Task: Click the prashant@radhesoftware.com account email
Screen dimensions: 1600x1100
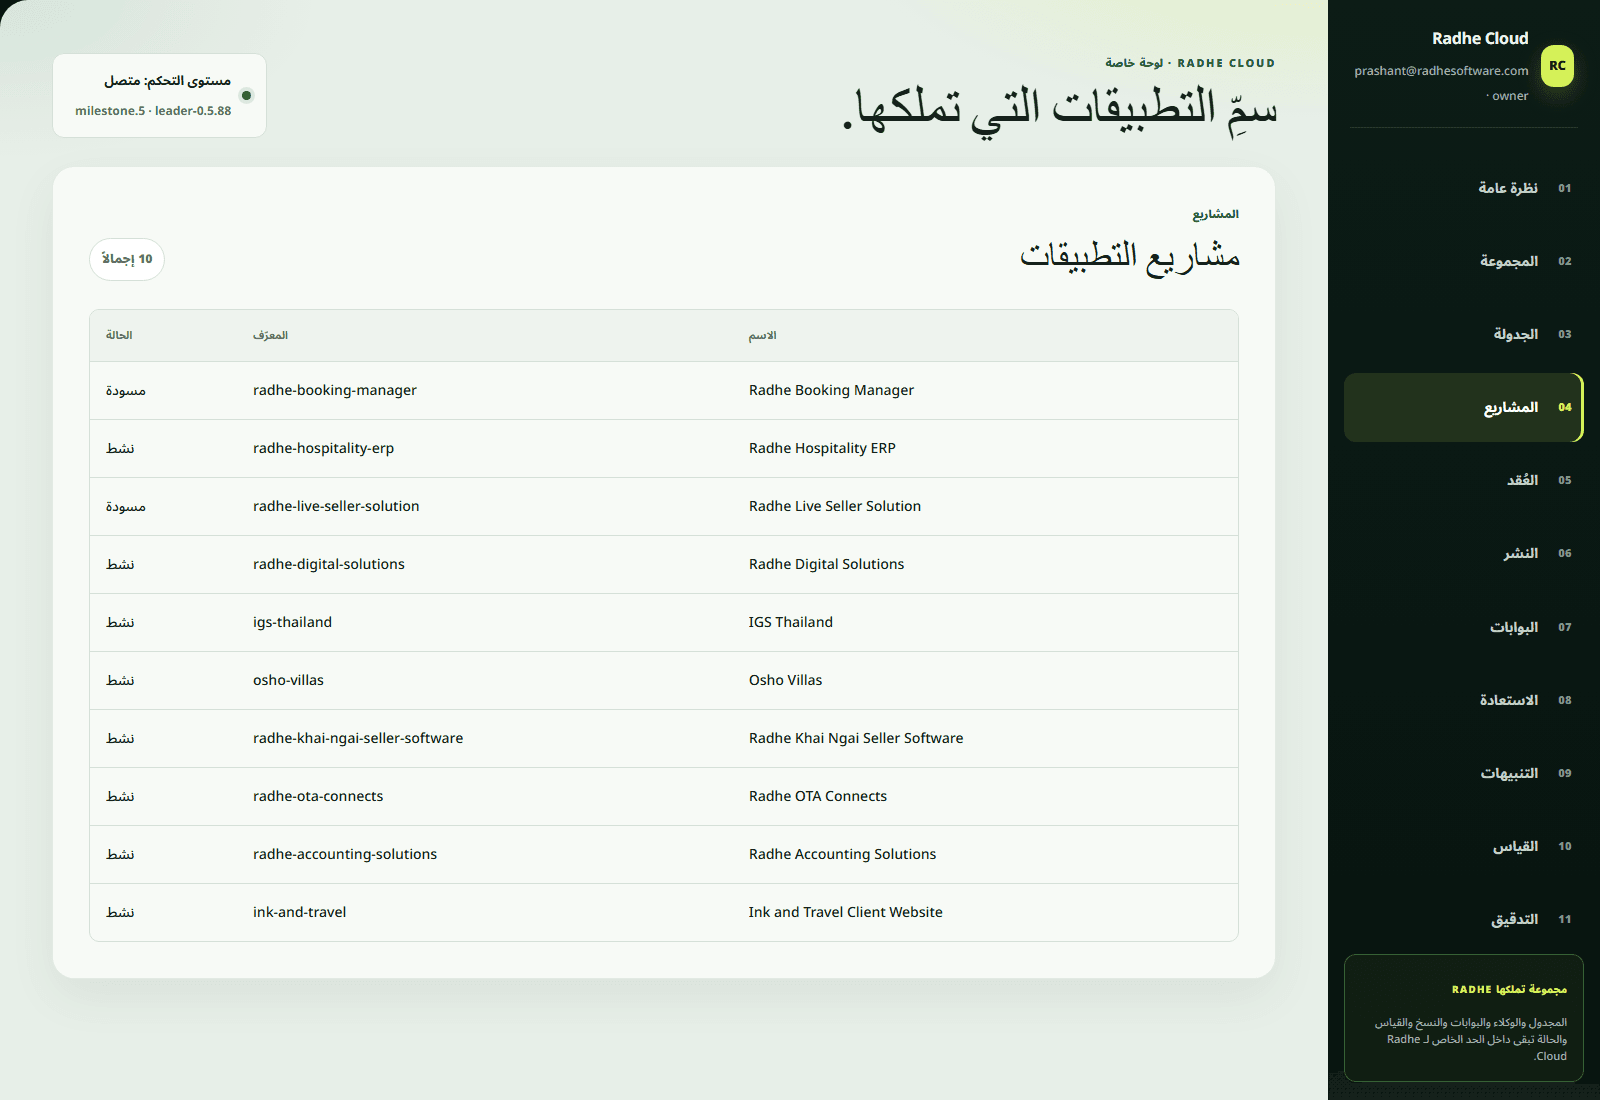Action: pos(1441,71)
